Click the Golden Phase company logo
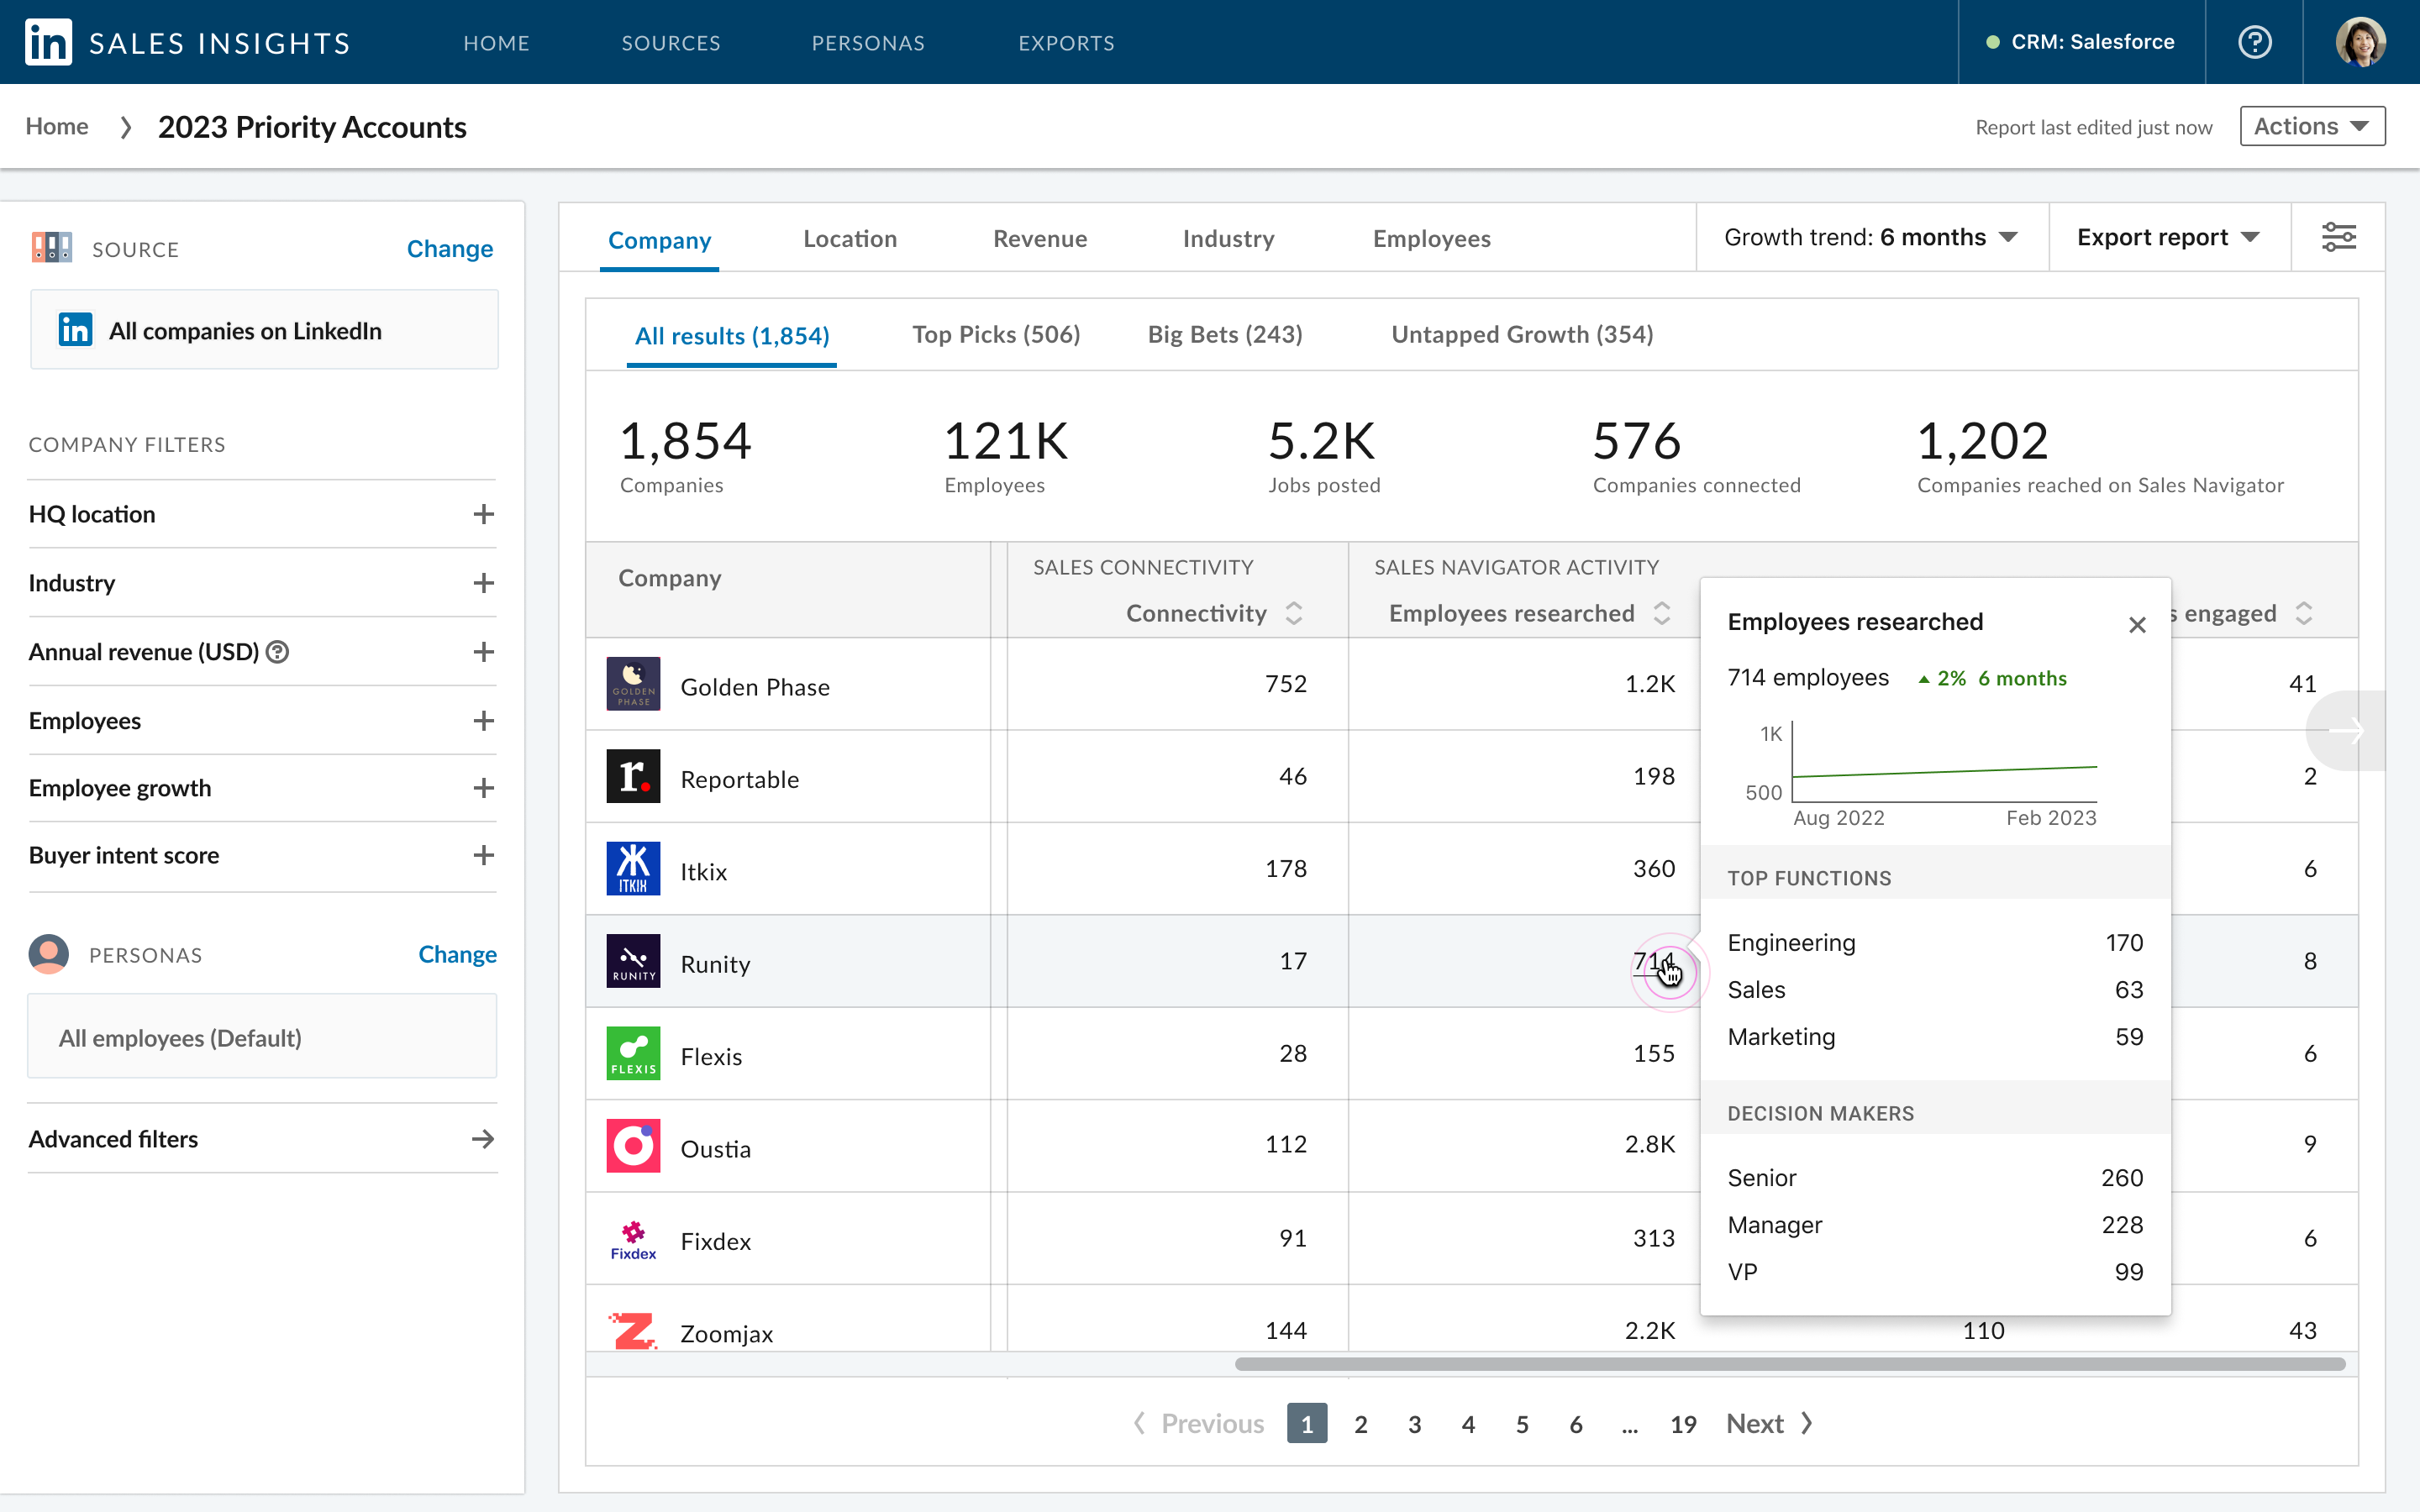This screenshot has width=2420, height=1512. (633, 684)
